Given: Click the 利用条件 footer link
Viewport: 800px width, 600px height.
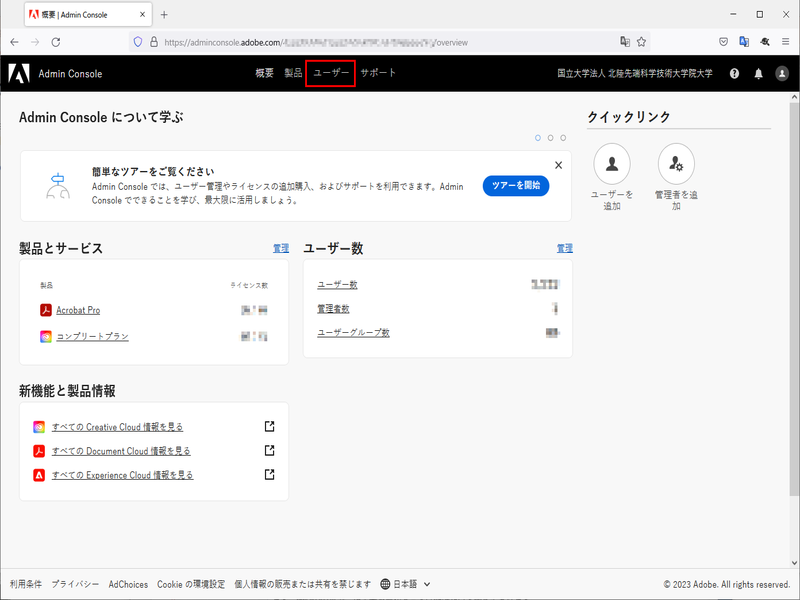Looking at the screenshot, I should pos(26,584).
